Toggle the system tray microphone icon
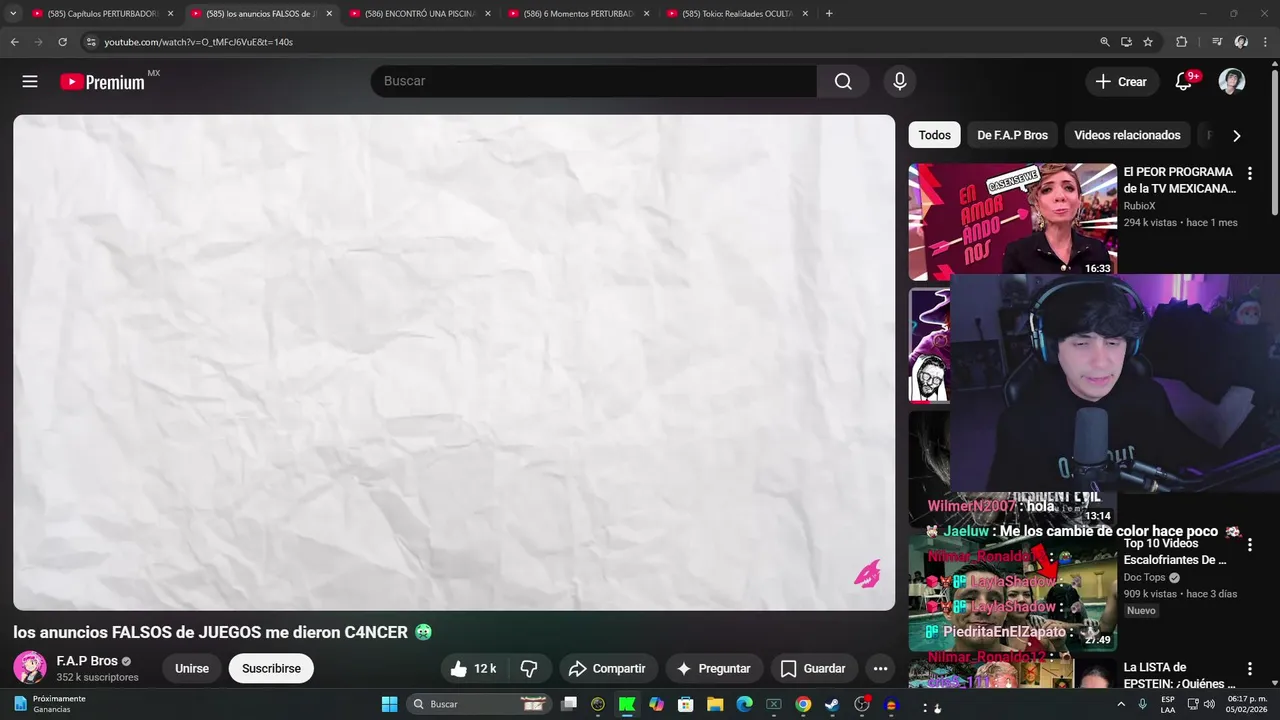 point(1142,704)
